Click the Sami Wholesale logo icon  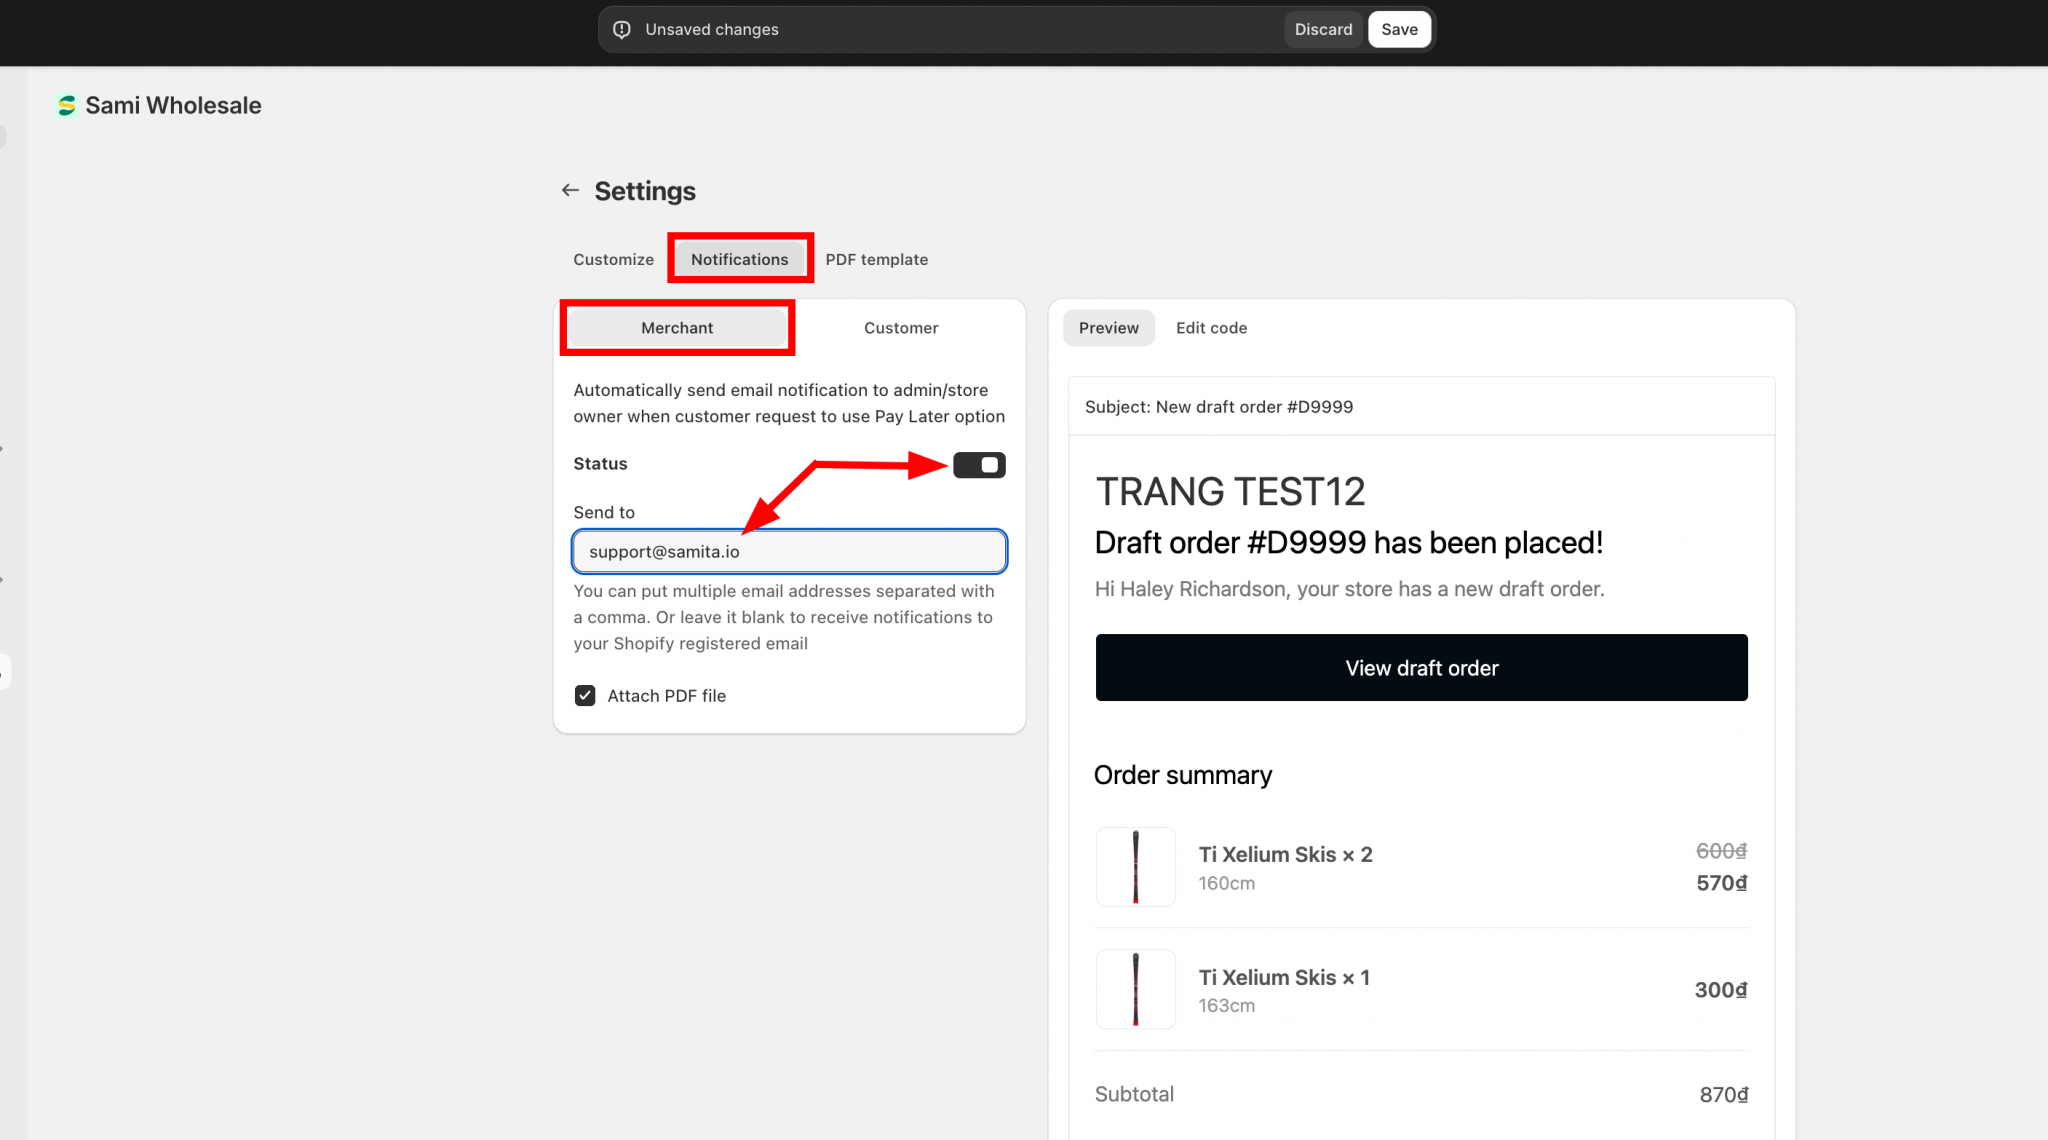(66, 105)
